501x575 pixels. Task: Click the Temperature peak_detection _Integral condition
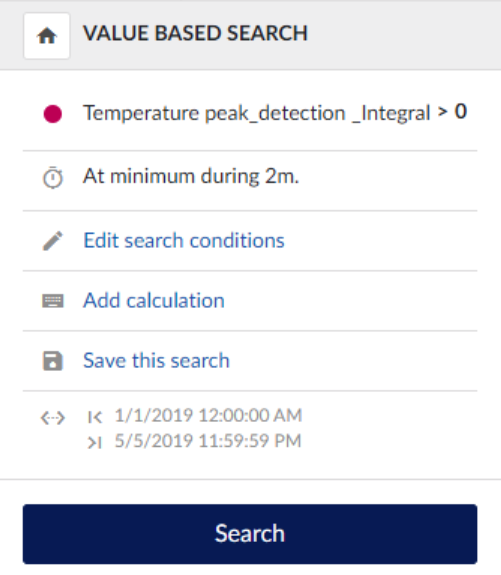tap(257, 113)
